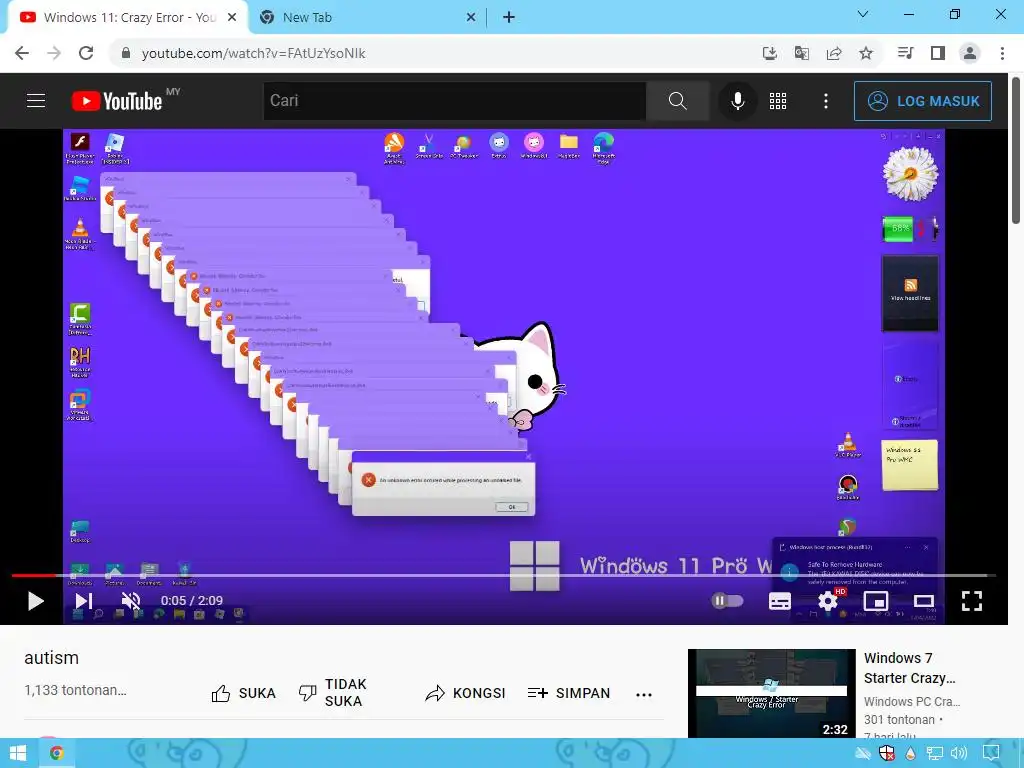
Task: Open the network tray icon
Action: pyautogui.click(x=935, y=754)
